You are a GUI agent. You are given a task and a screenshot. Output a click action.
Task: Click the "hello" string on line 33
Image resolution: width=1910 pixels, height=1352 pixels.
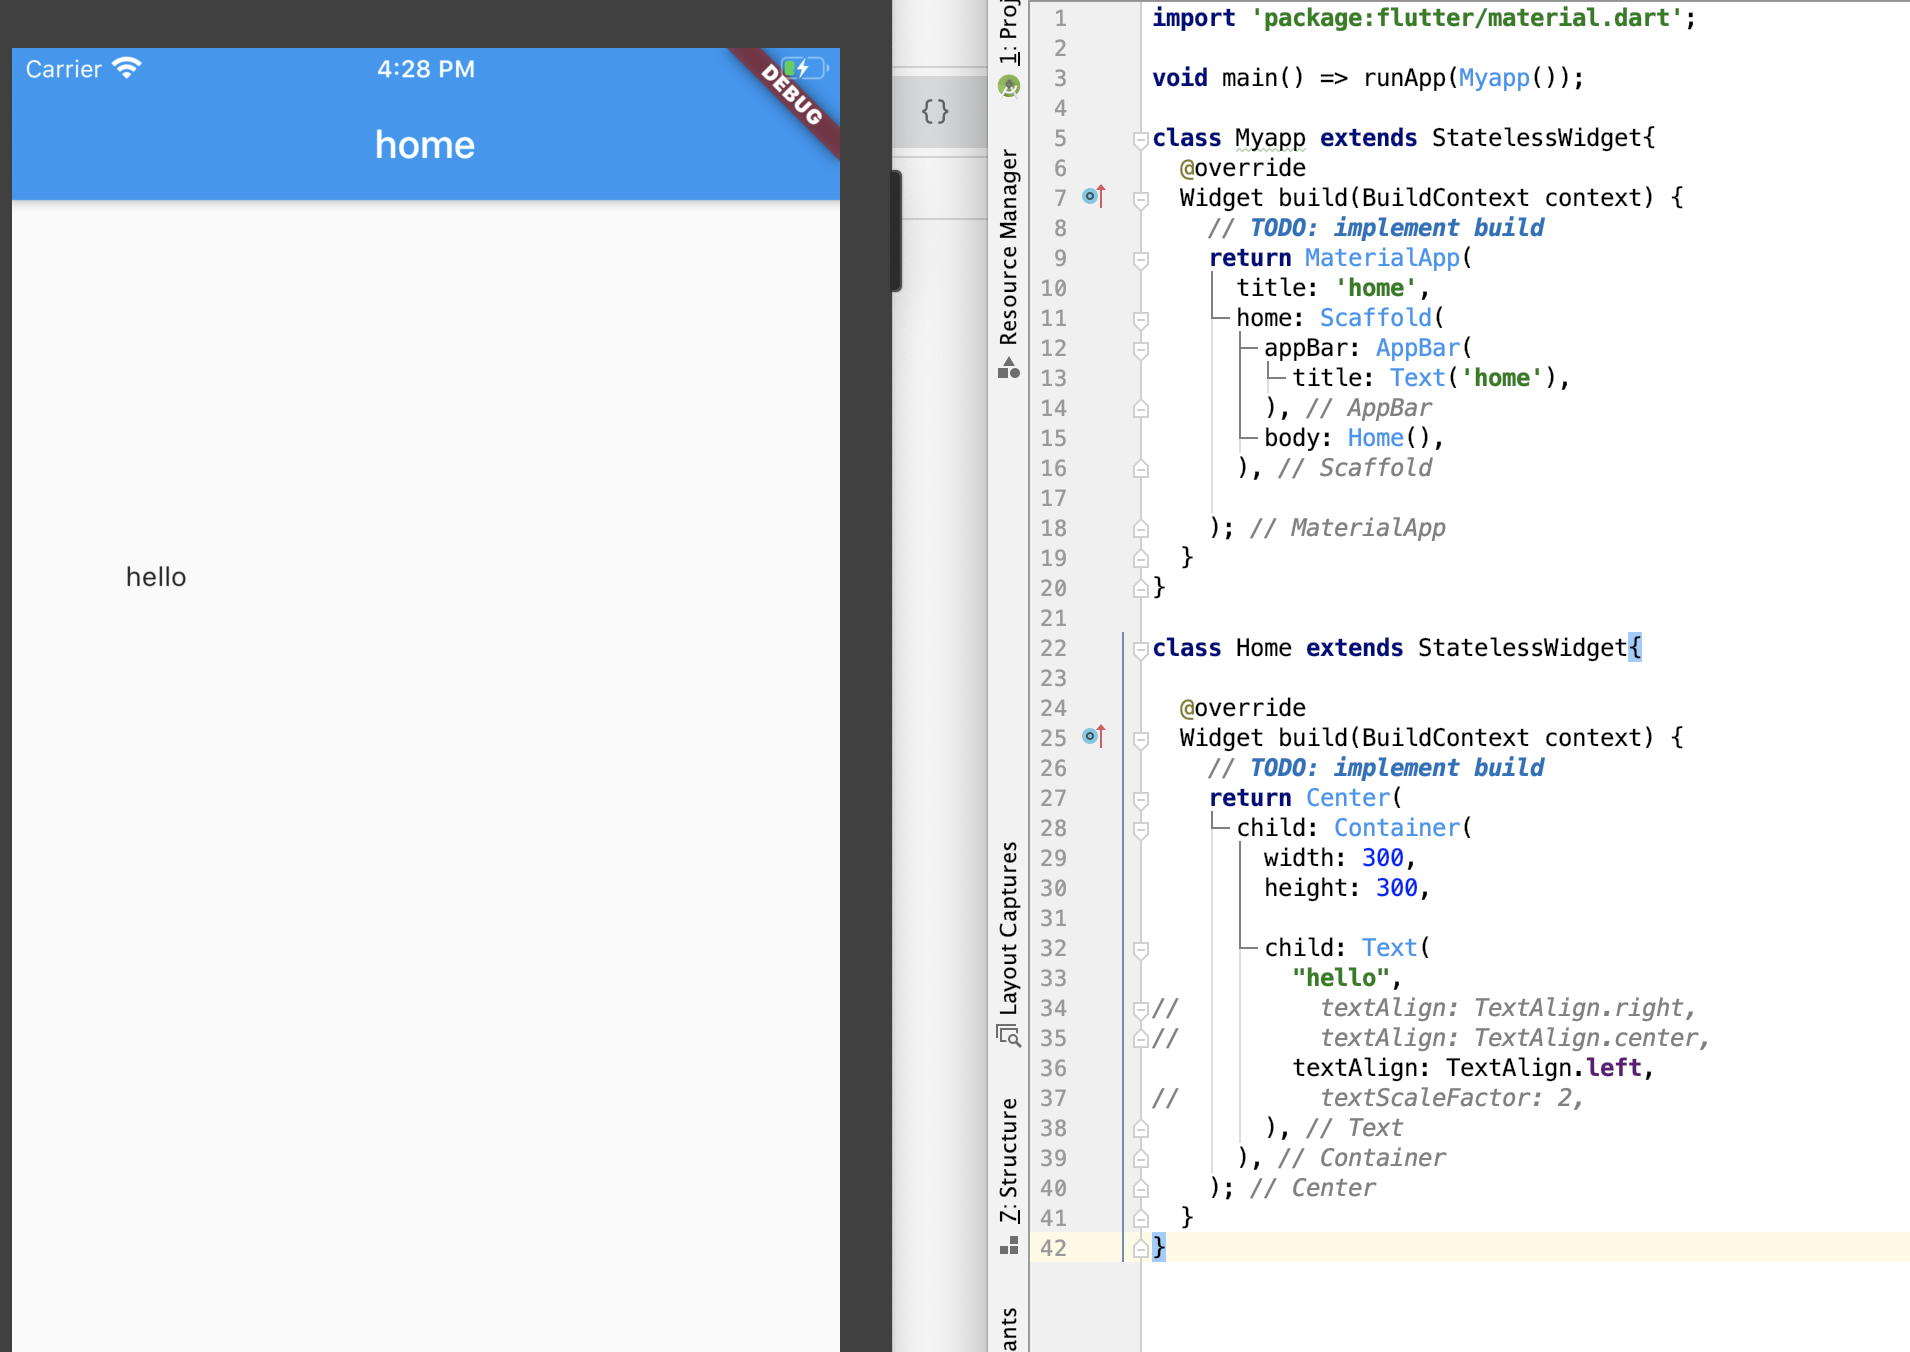coord(1340,978)
